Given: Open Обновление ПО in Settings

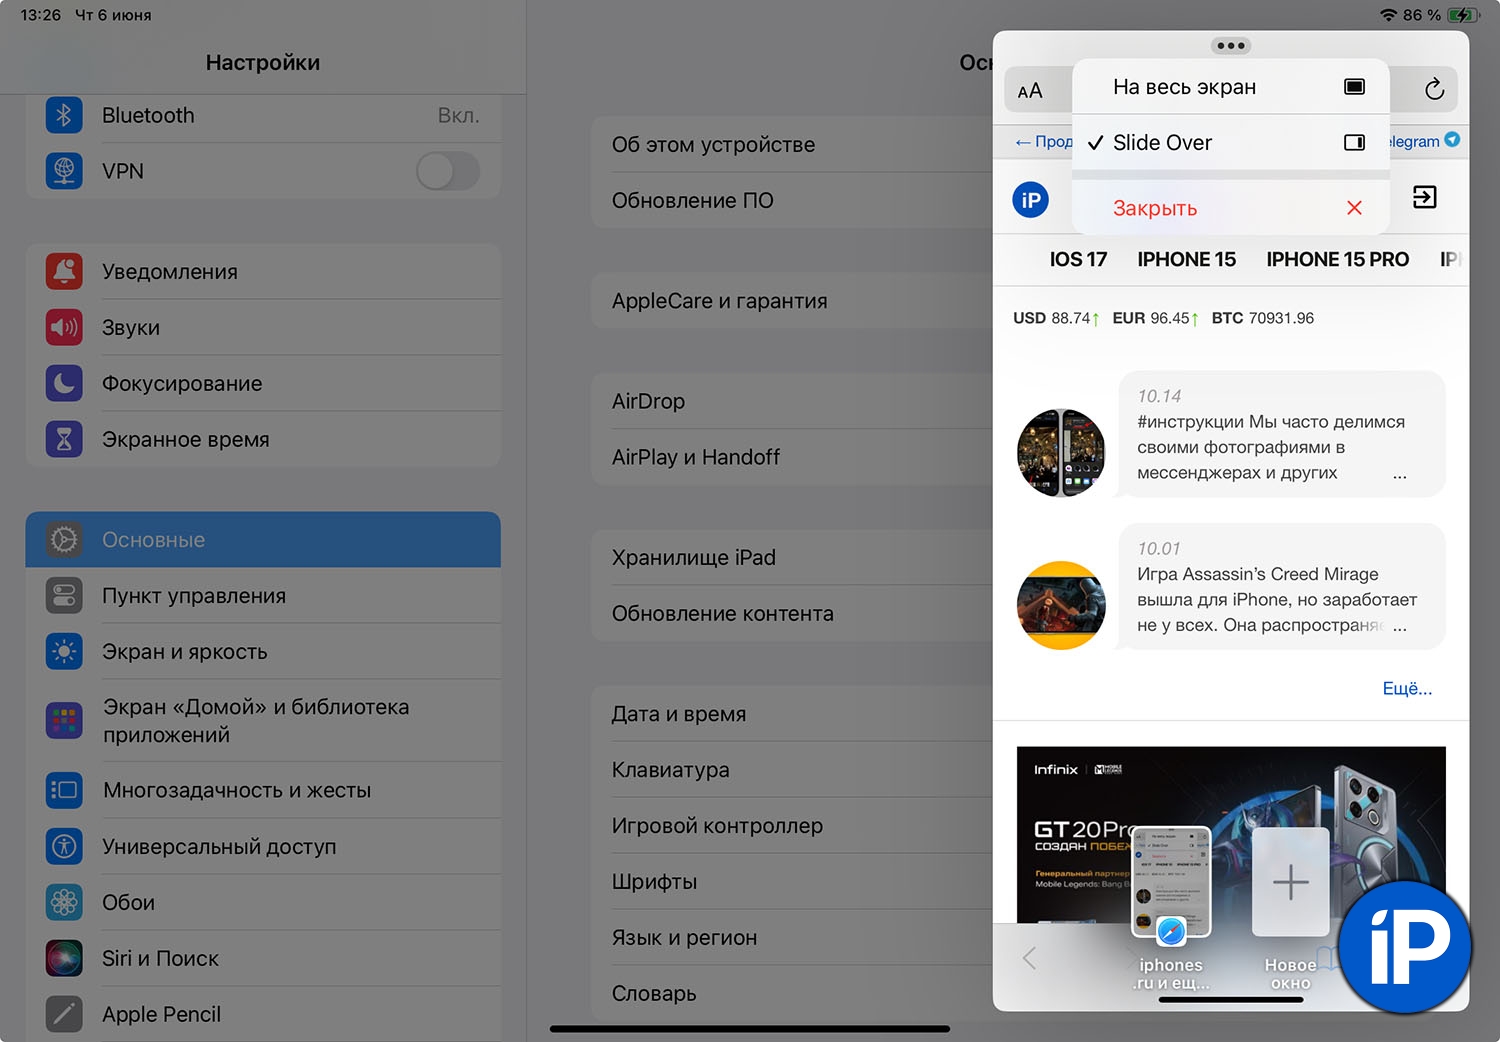Looking at the screenshot, I should coord(792,200).
